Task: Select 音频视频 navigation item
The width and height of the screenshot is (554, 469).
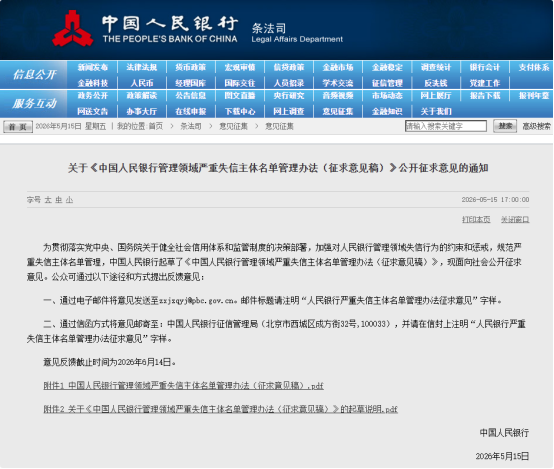Action: pos(338,96)
